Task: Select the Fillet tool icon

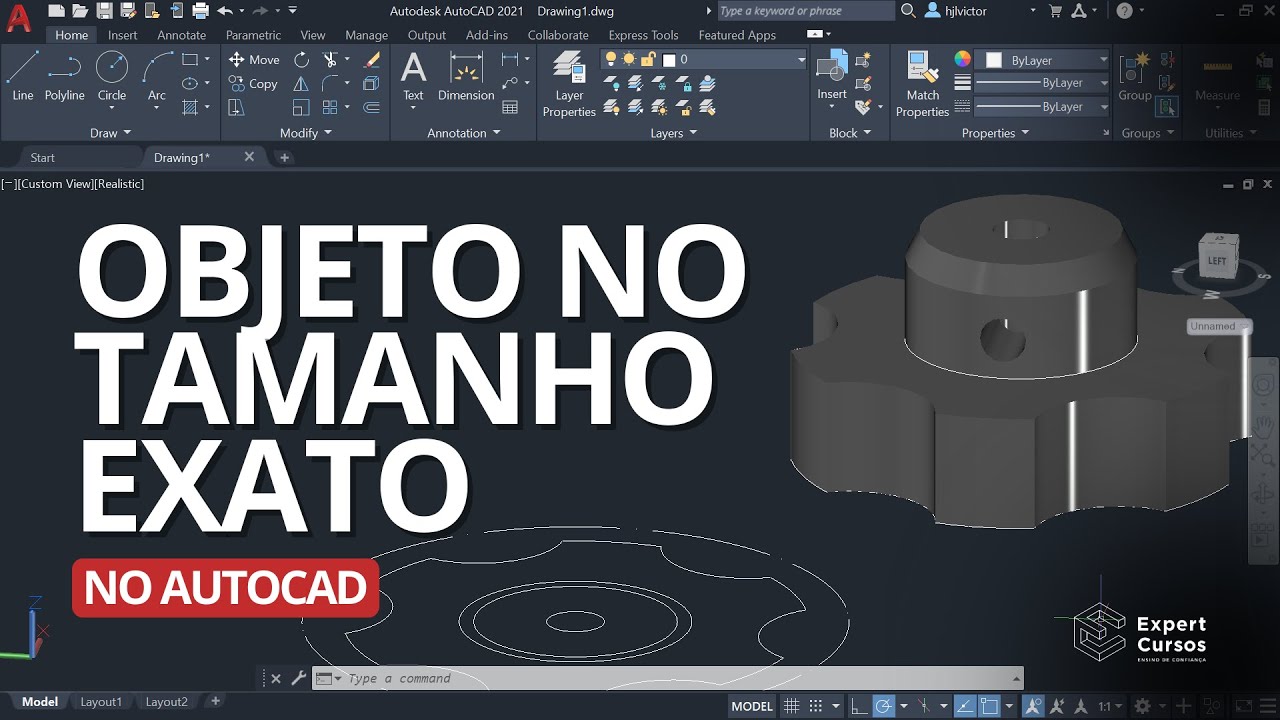Action: [x=330, y=84]
